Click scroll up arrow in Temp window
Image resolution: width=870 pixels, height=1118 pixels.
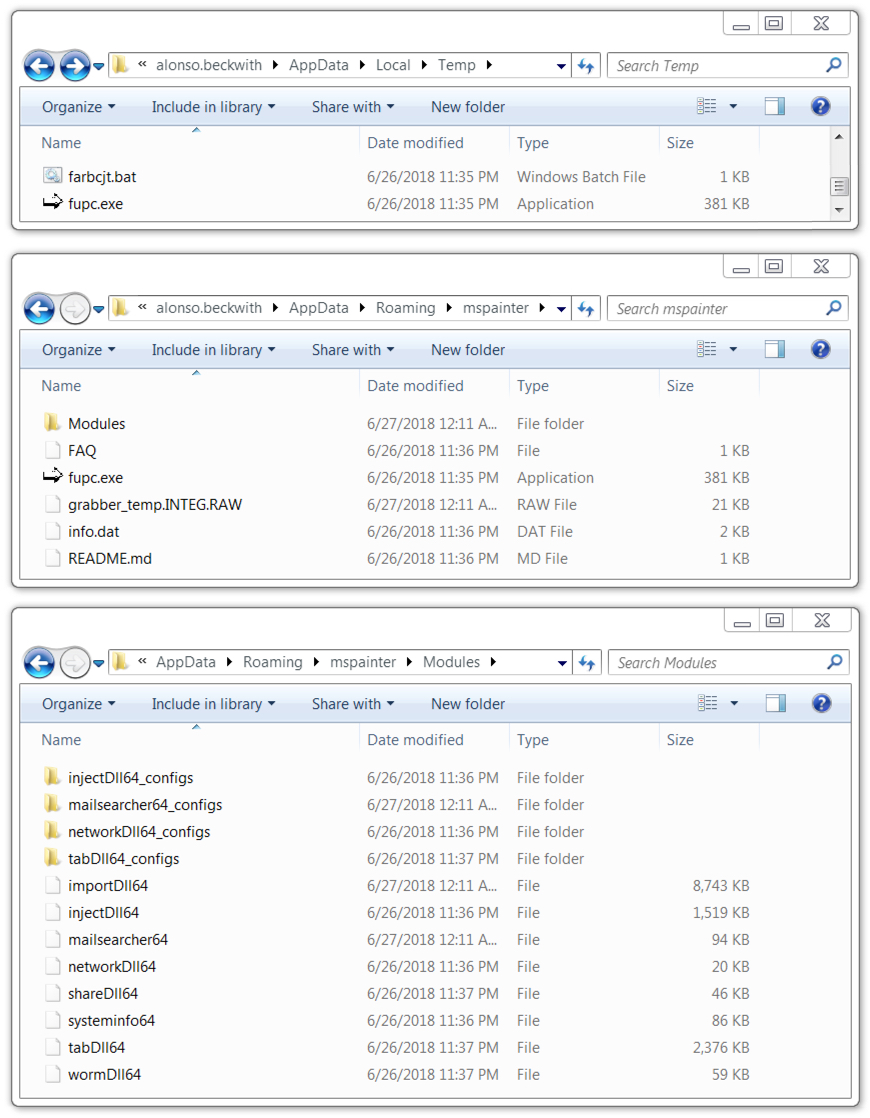[839, 136]
